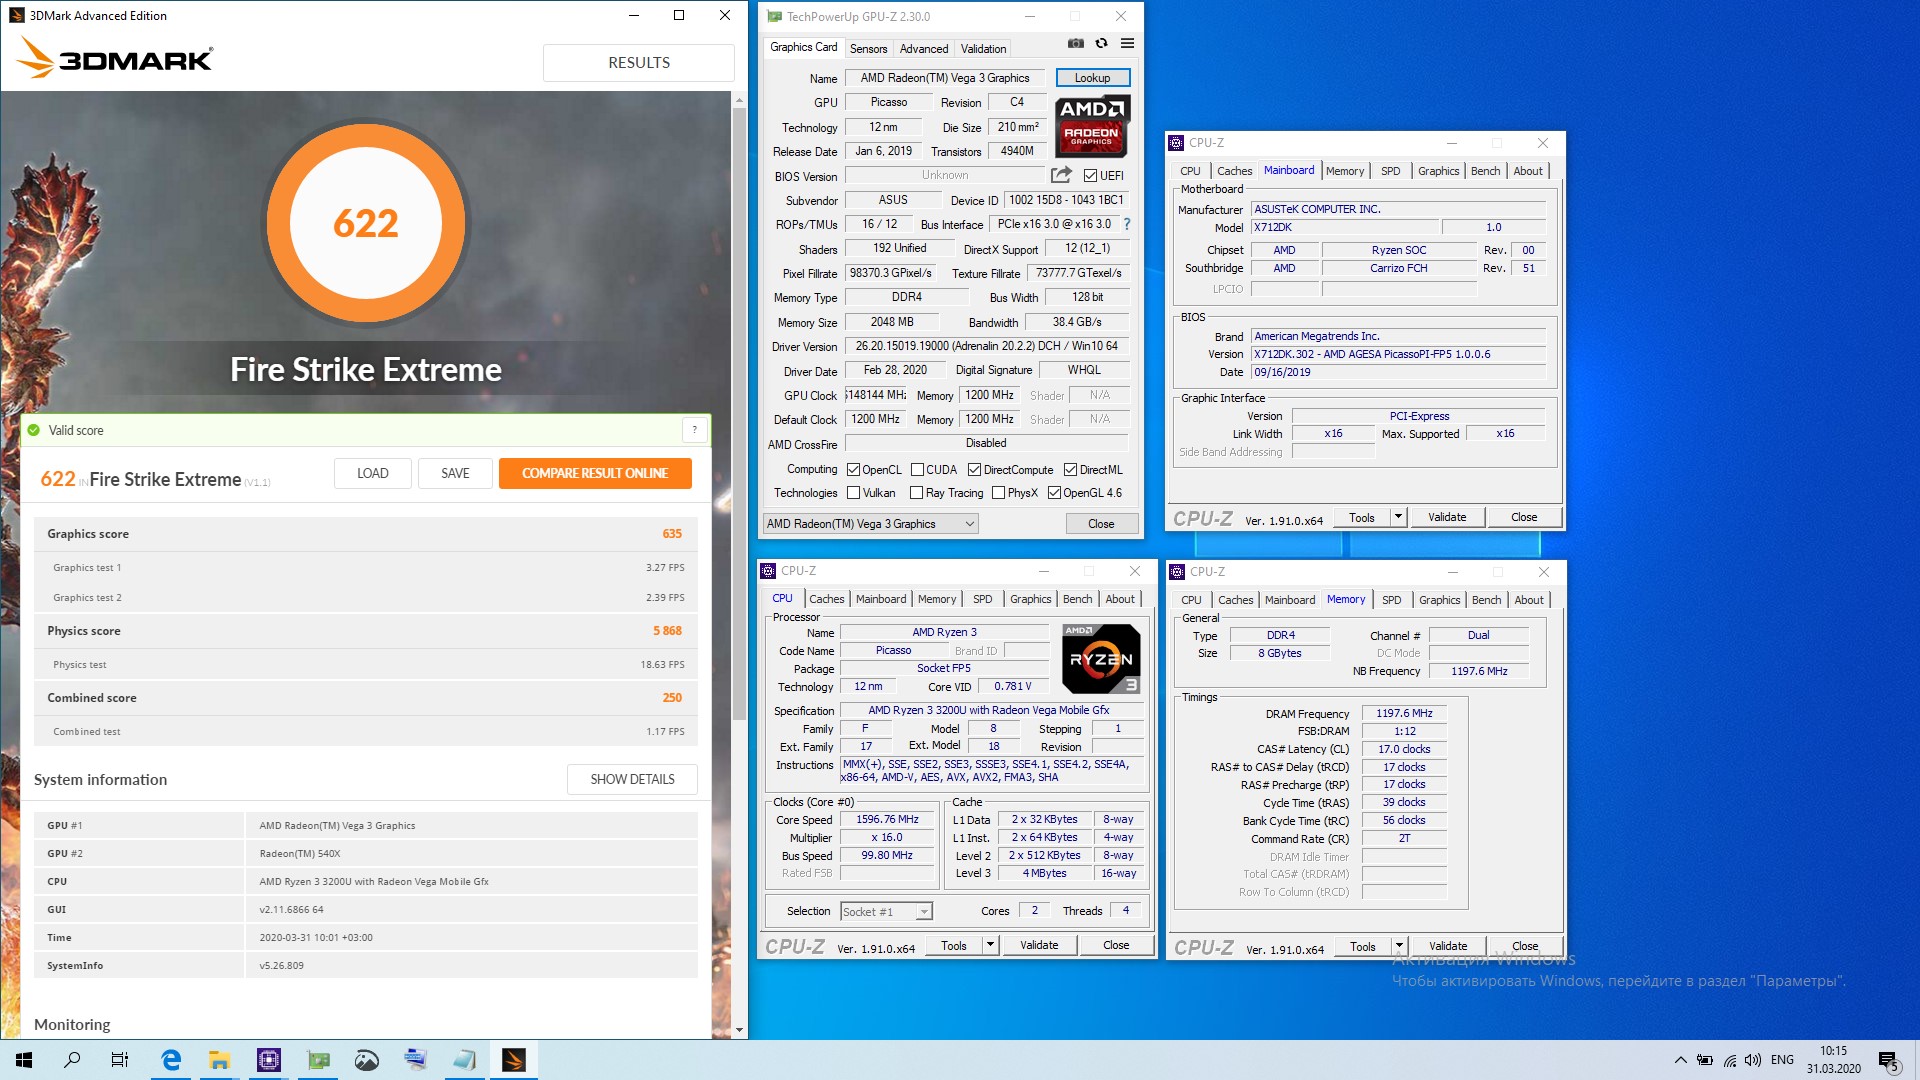Click the battery icon in system tray
1920x1080 pixels.
pyautogui.click(x=1705, y=1060)
